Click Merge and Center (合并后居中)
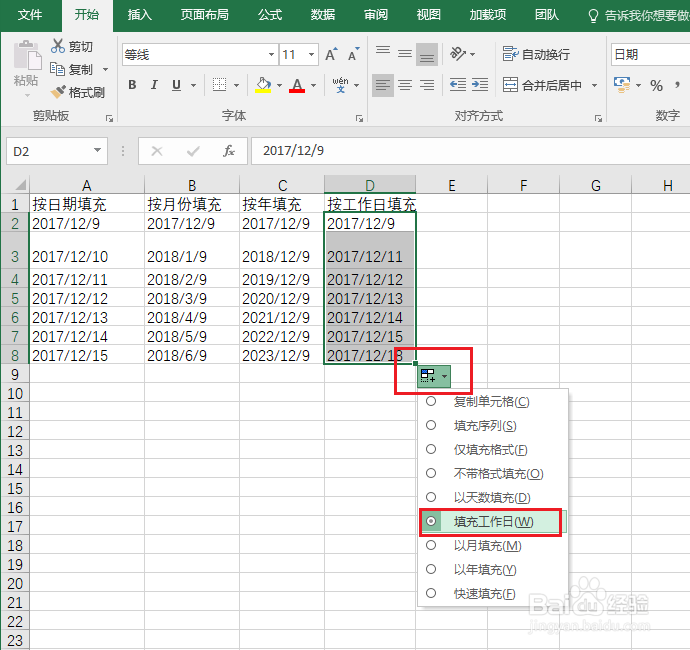Image resolution: width=690 pixels, height=650 pixels. (x=542, y=85)
